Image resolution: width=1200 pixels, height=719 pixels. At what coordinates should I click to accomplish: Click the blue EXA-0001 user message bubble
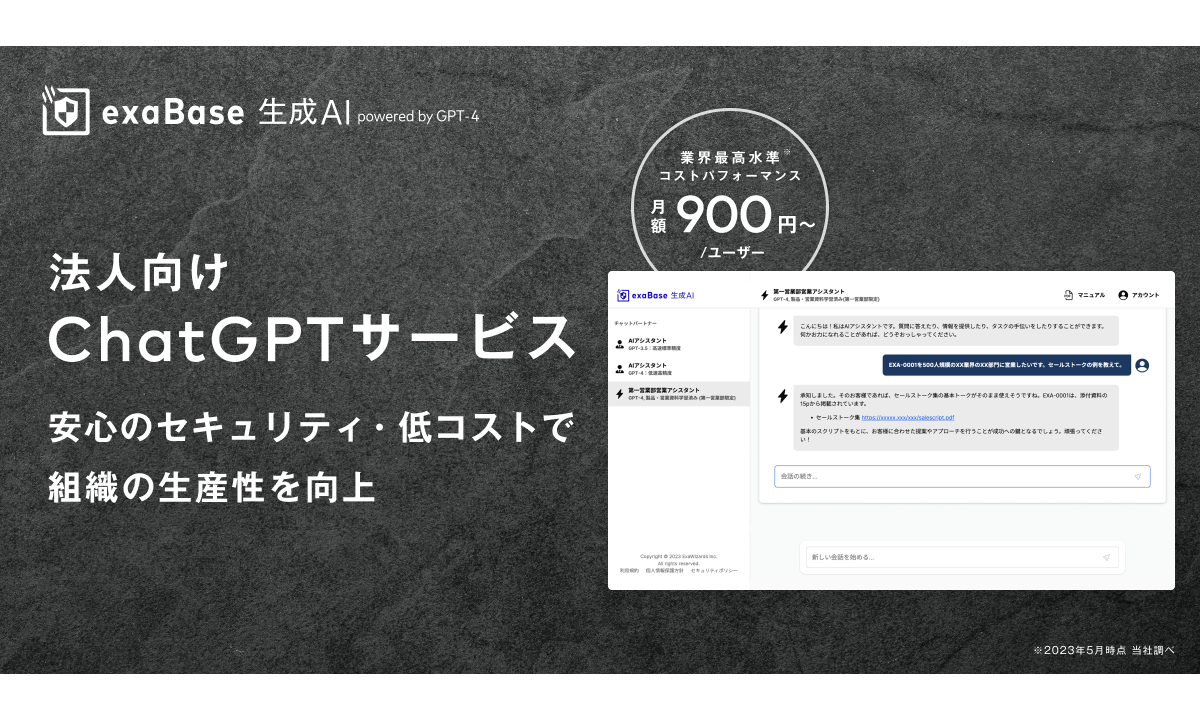point(1005,366)
